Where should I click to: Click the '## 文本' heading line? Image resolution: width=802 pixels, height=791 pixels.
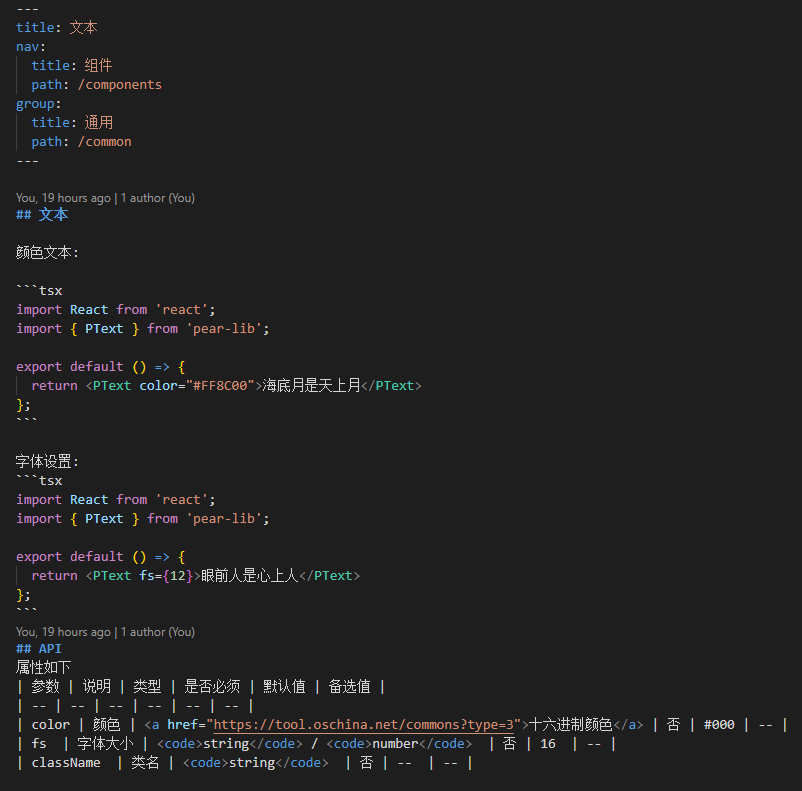42,214
